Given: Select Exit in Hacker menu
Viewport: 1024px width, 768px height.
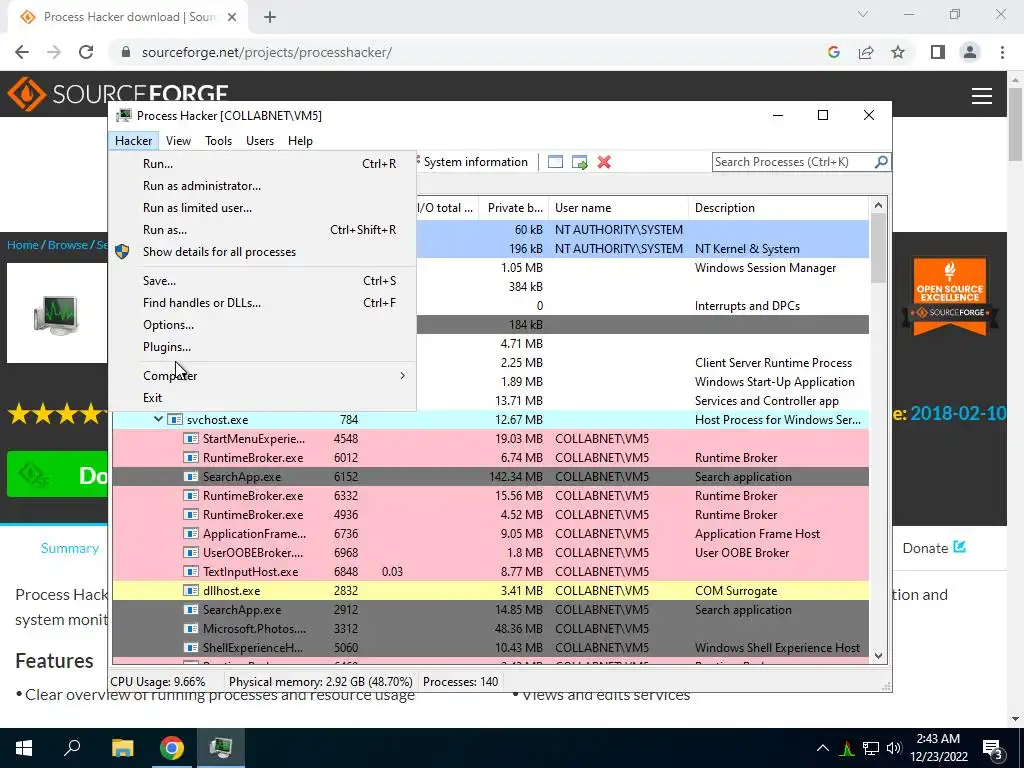Looking at the screenshot, I should click(x=263, y=398).
